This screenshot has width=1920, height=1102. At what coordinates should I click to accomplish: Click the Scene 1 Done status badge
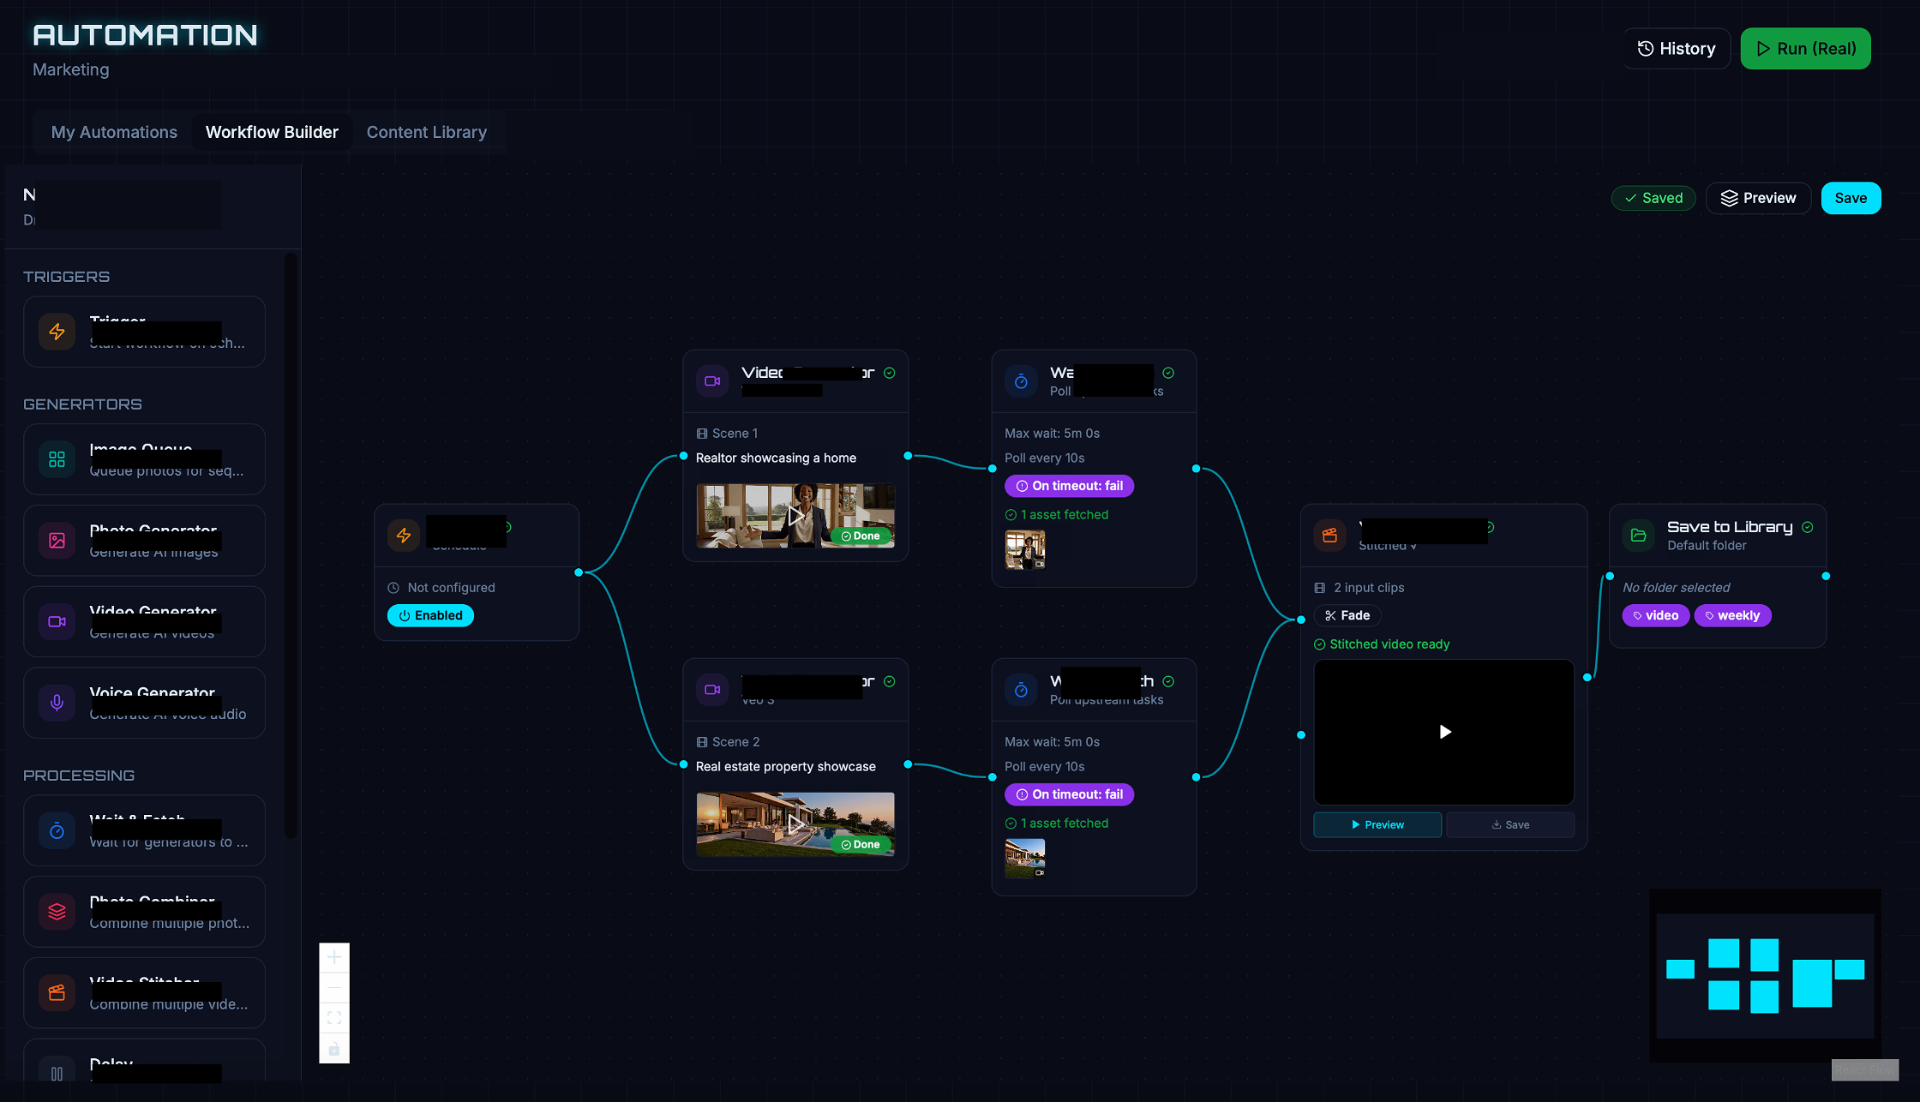coord(860,536)
